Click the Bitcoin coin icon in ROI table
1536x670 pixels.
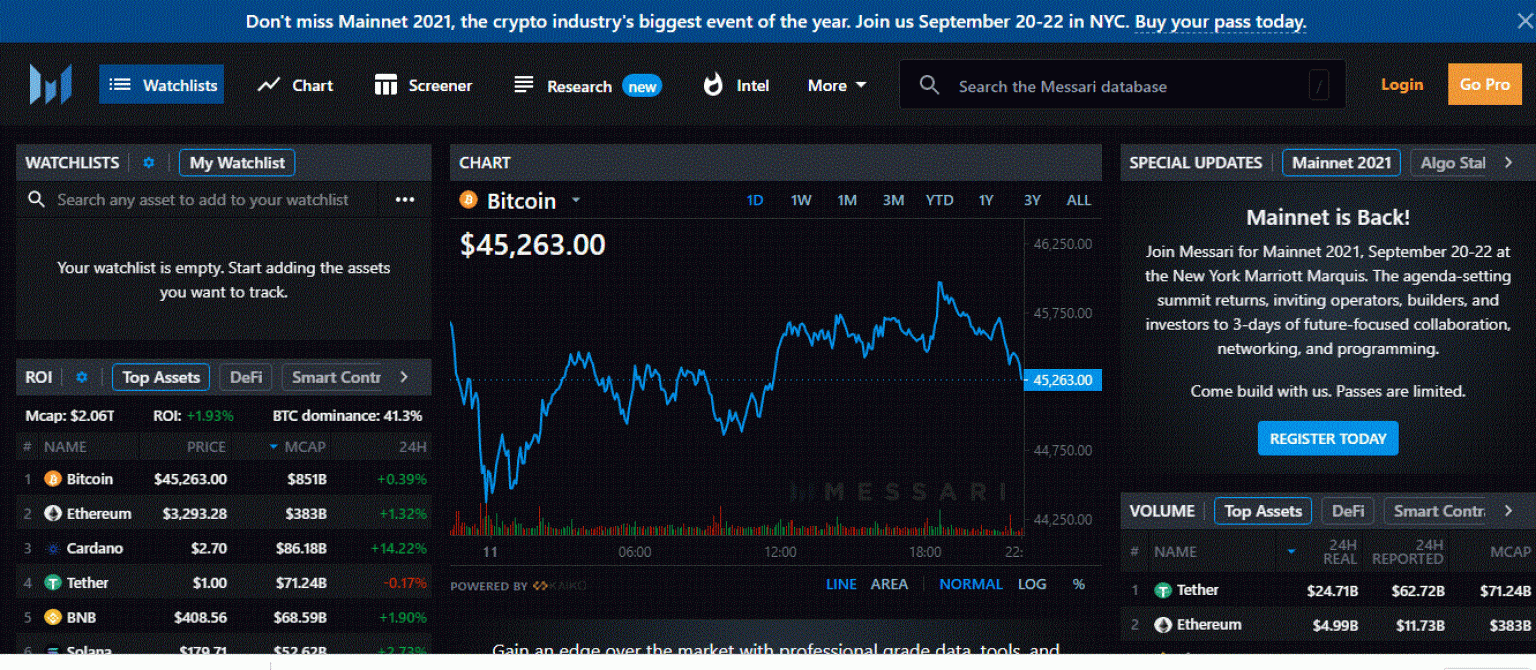[x=53, y=479]
